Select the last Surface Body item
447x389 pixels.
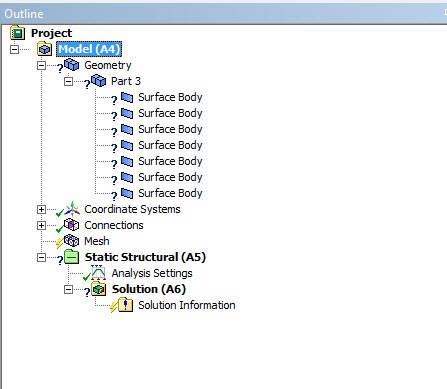click(170, 193)
